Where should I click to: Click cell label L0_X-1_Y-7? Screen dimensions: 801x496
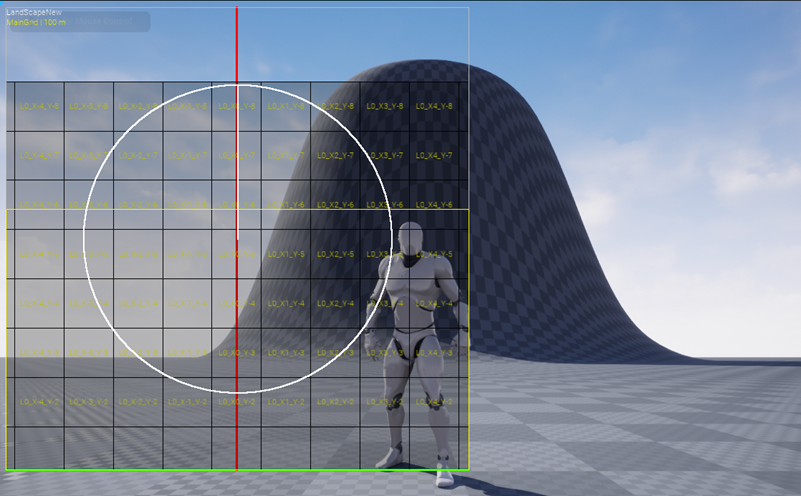[x=187, y=155]
